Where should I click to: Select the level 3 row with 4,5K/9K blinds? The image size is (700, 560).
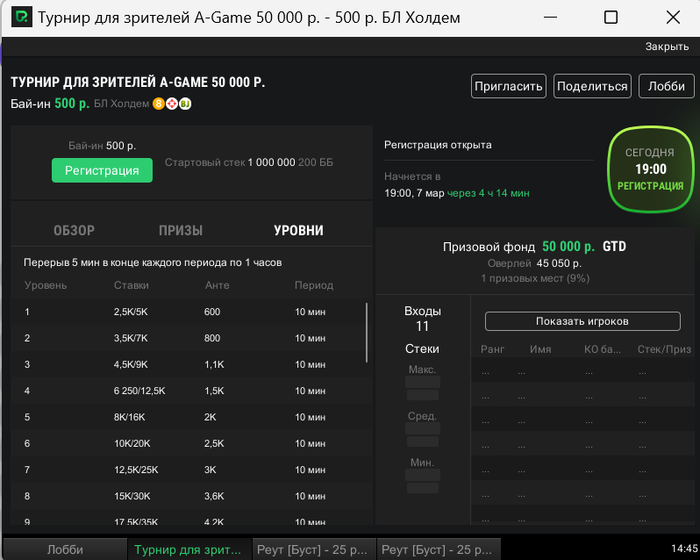coord(191,364)
